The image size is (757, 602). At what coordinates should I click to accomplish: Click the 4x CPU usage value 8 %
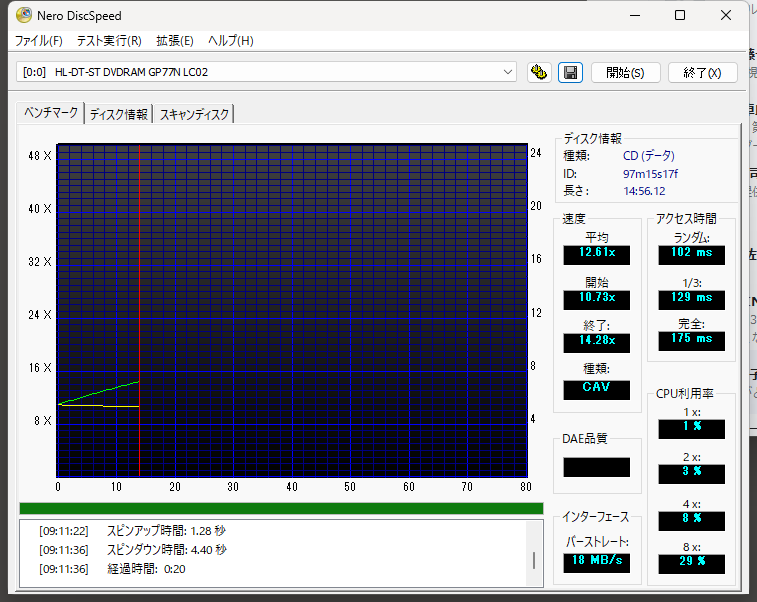(691, 519)
